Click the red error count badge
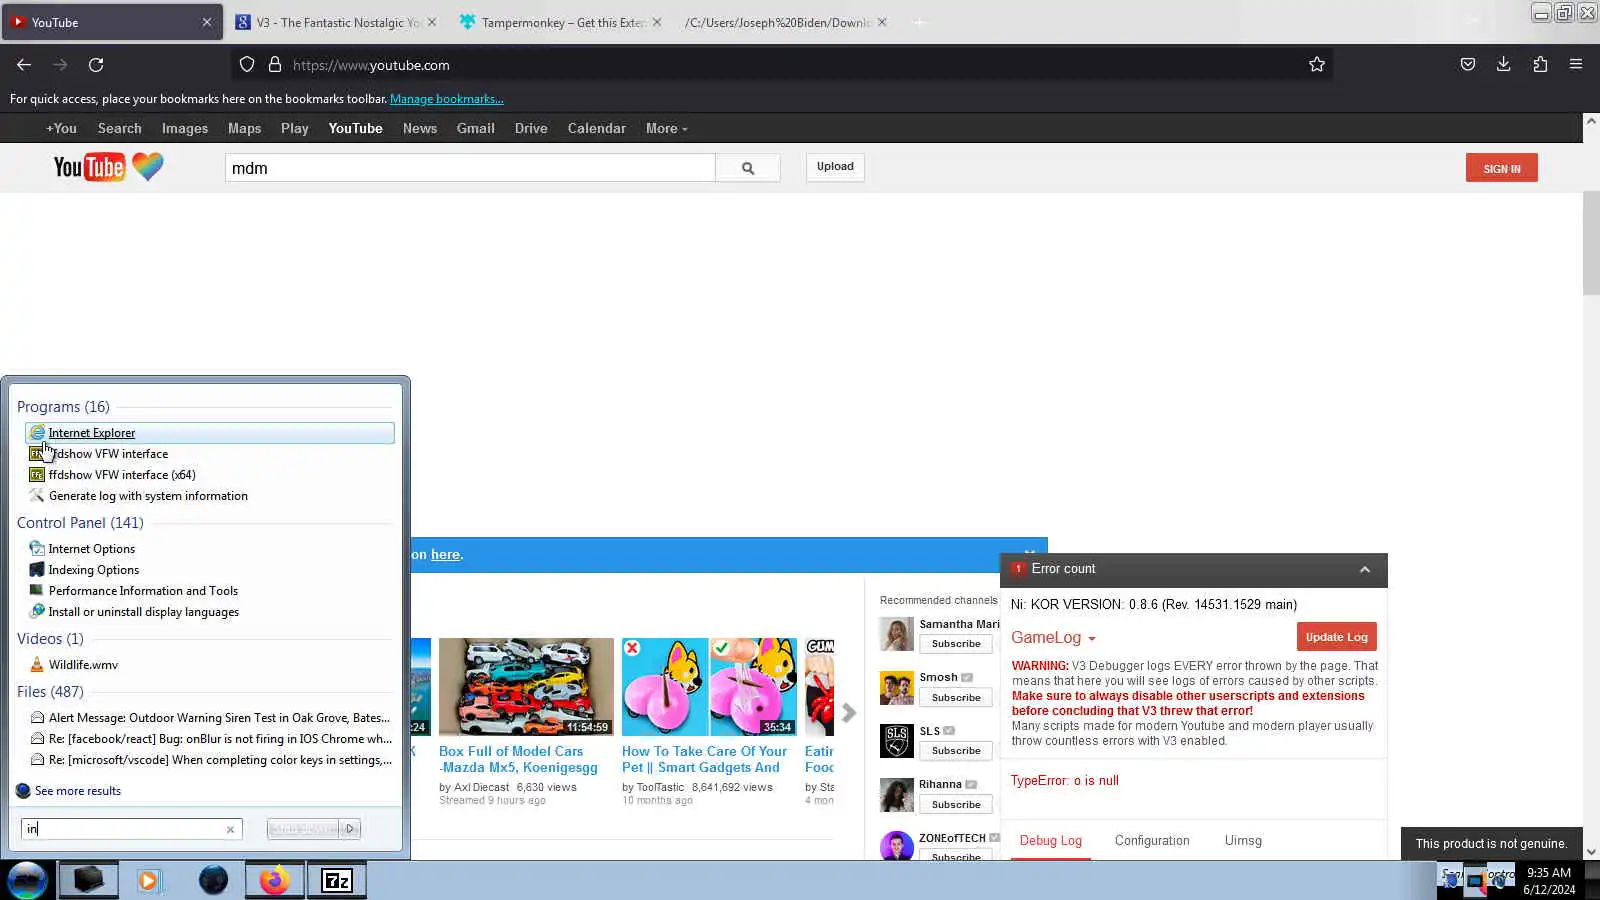The width and height of the screenshot is (1600, 900). click(1018, 569)
